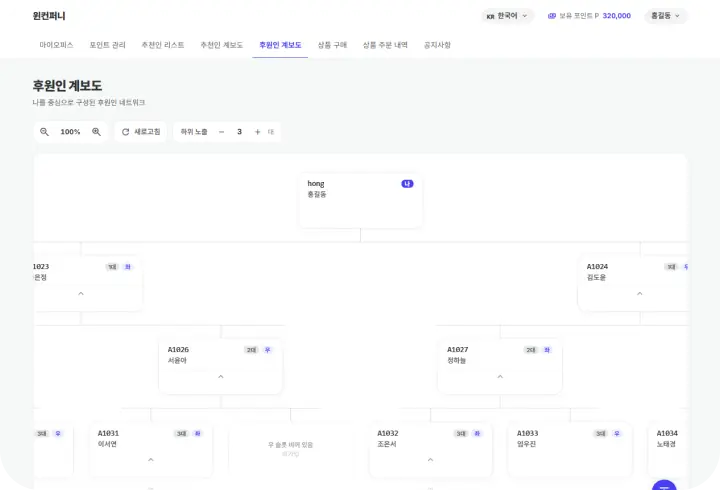Collapse the A1027 node chevron
The height and width of the screenshot is (490, 720).
pyautogui.click(x=500, y=377)
